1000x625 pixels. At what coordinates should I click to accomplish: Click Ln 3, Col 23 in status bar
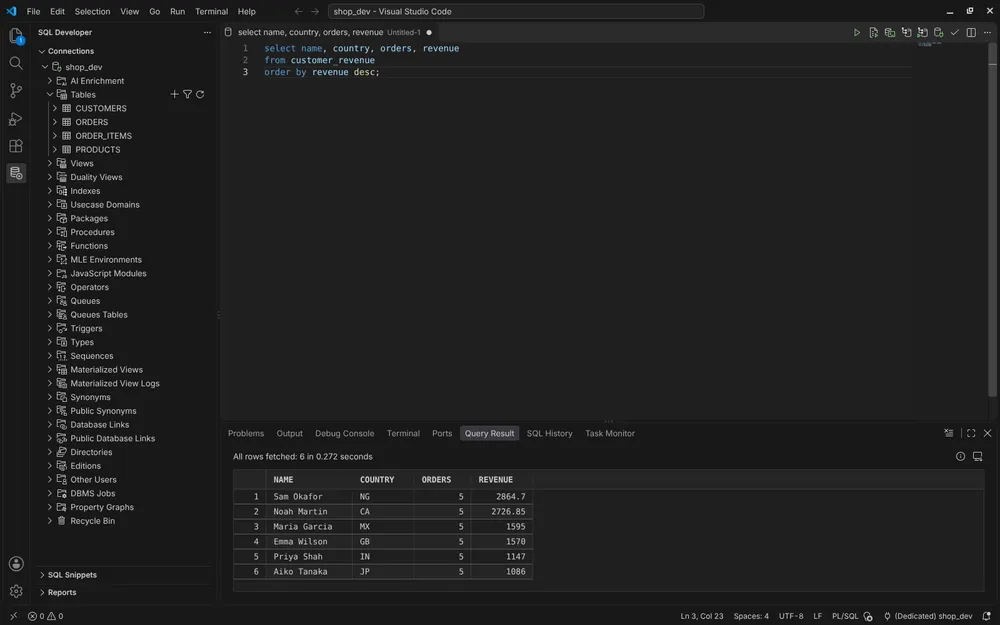pyautogui.click(x=702, y=616)
